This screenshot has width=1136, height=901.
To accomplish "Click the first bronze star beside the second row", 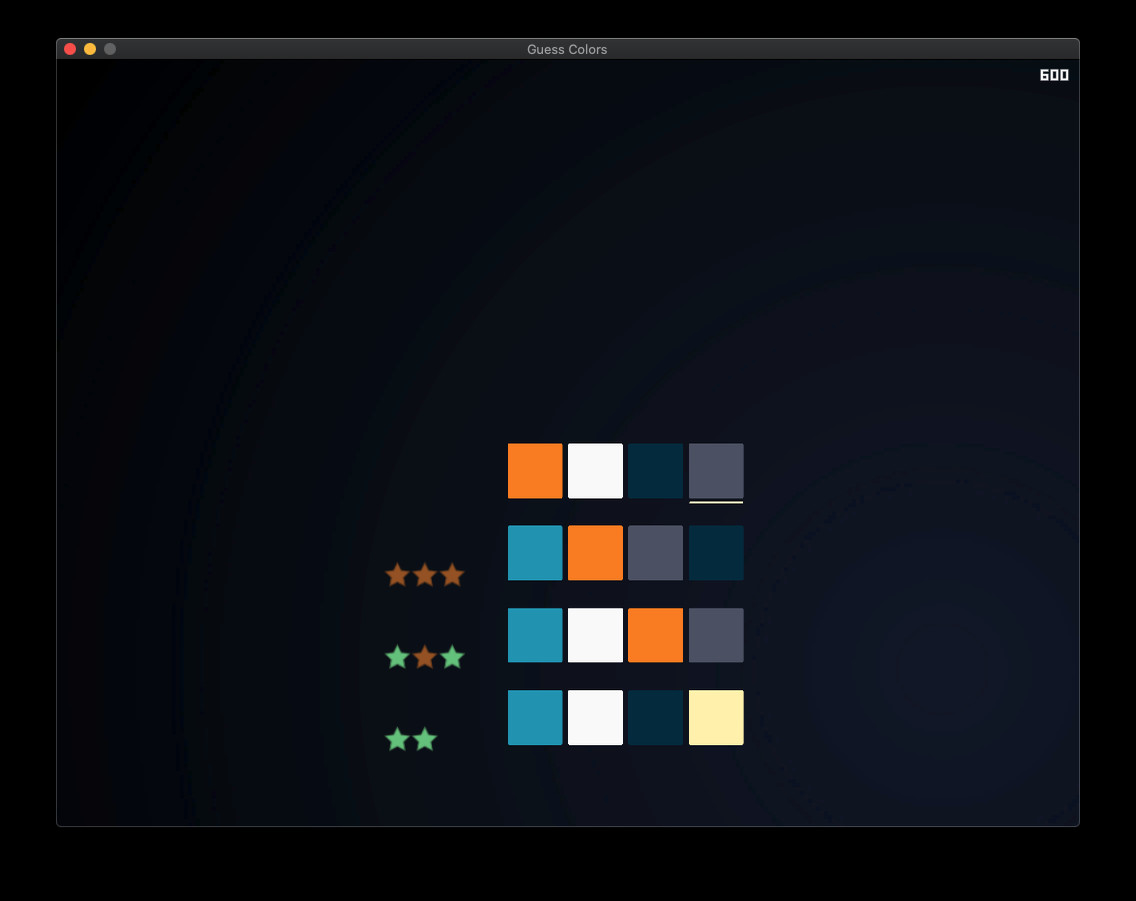I will coord(397,575).
